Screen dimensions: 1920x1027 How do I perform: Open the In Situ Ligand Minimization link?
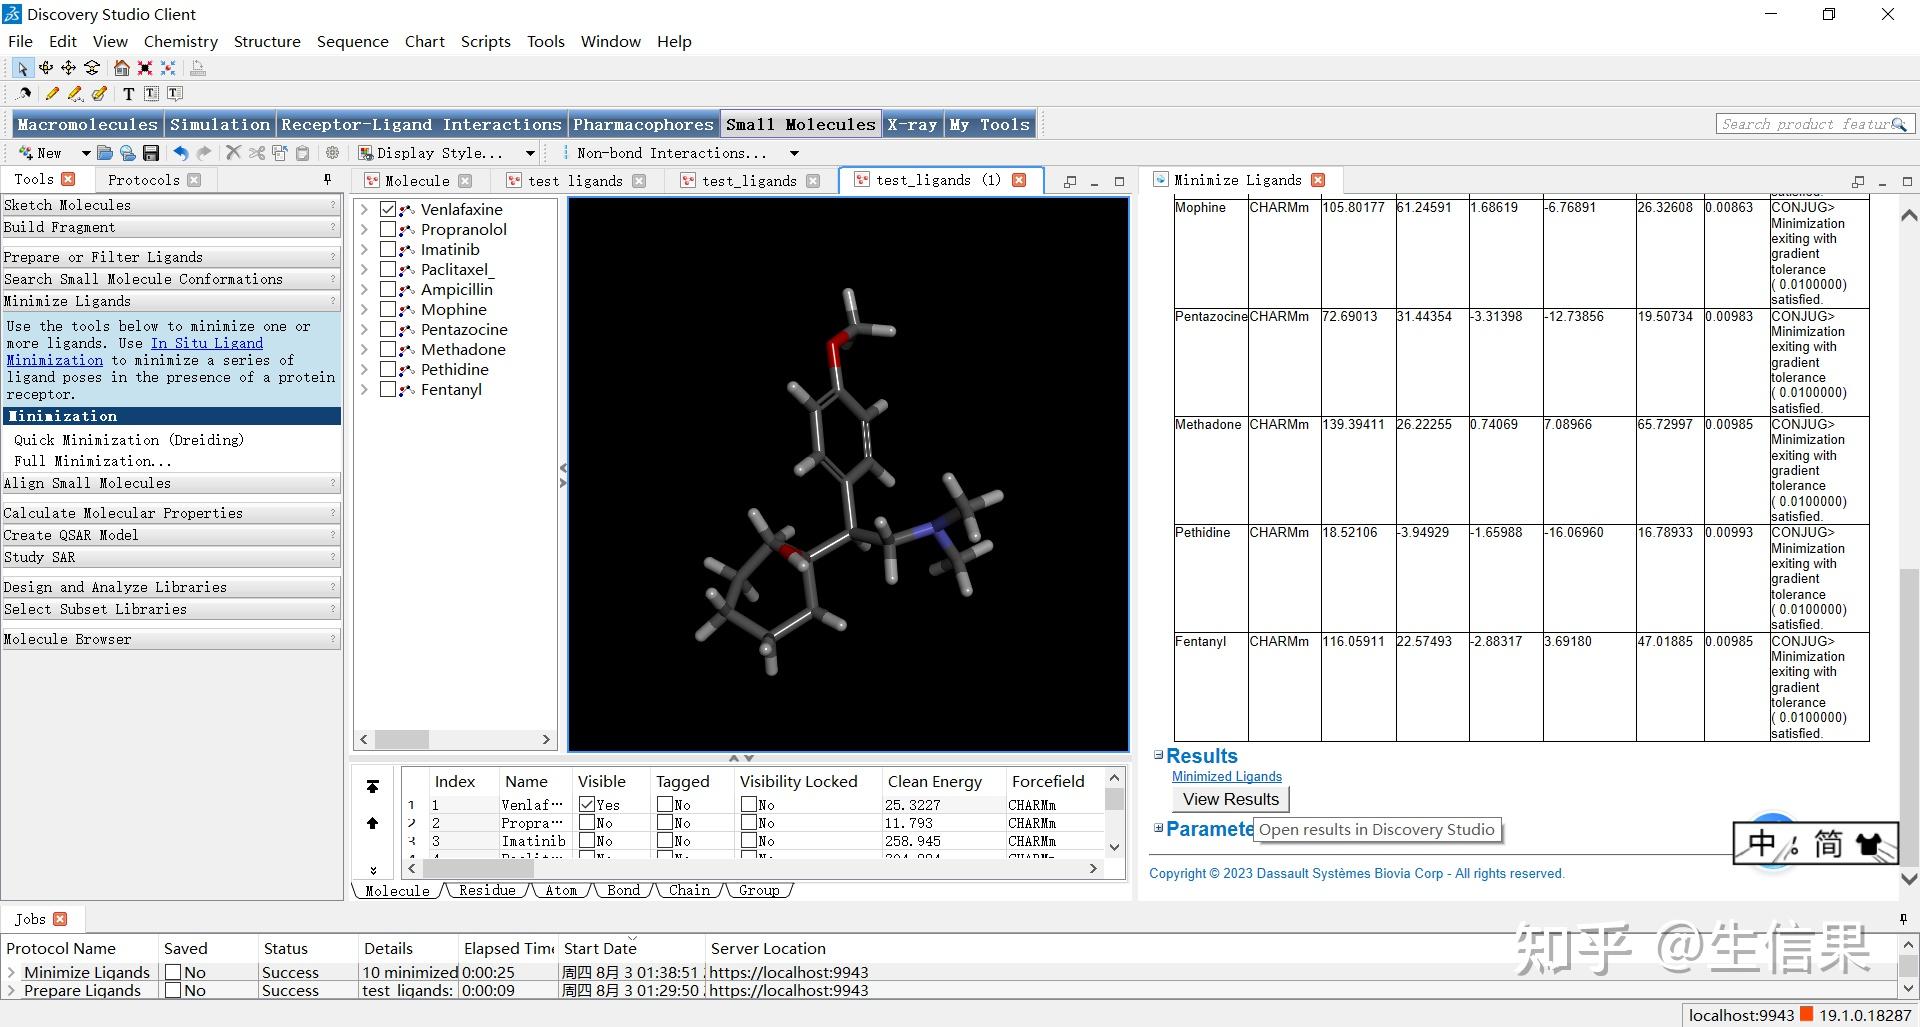(x=206, y=343)
